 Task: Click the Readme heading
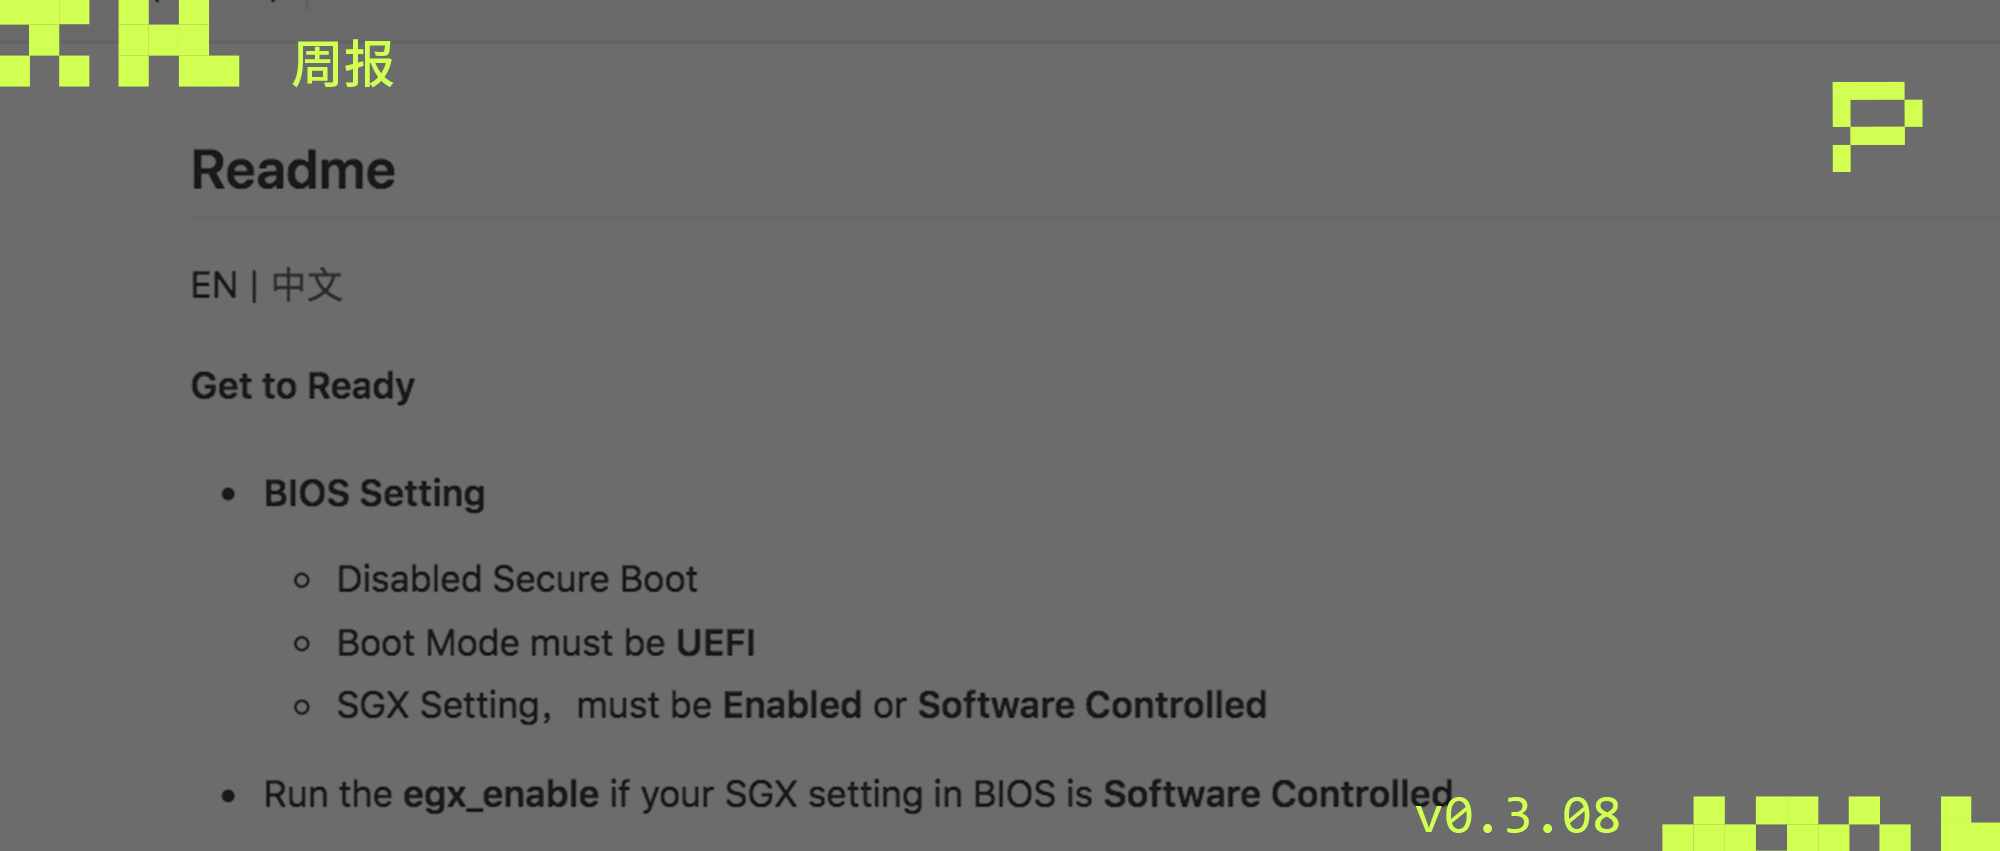click(293, 170)
